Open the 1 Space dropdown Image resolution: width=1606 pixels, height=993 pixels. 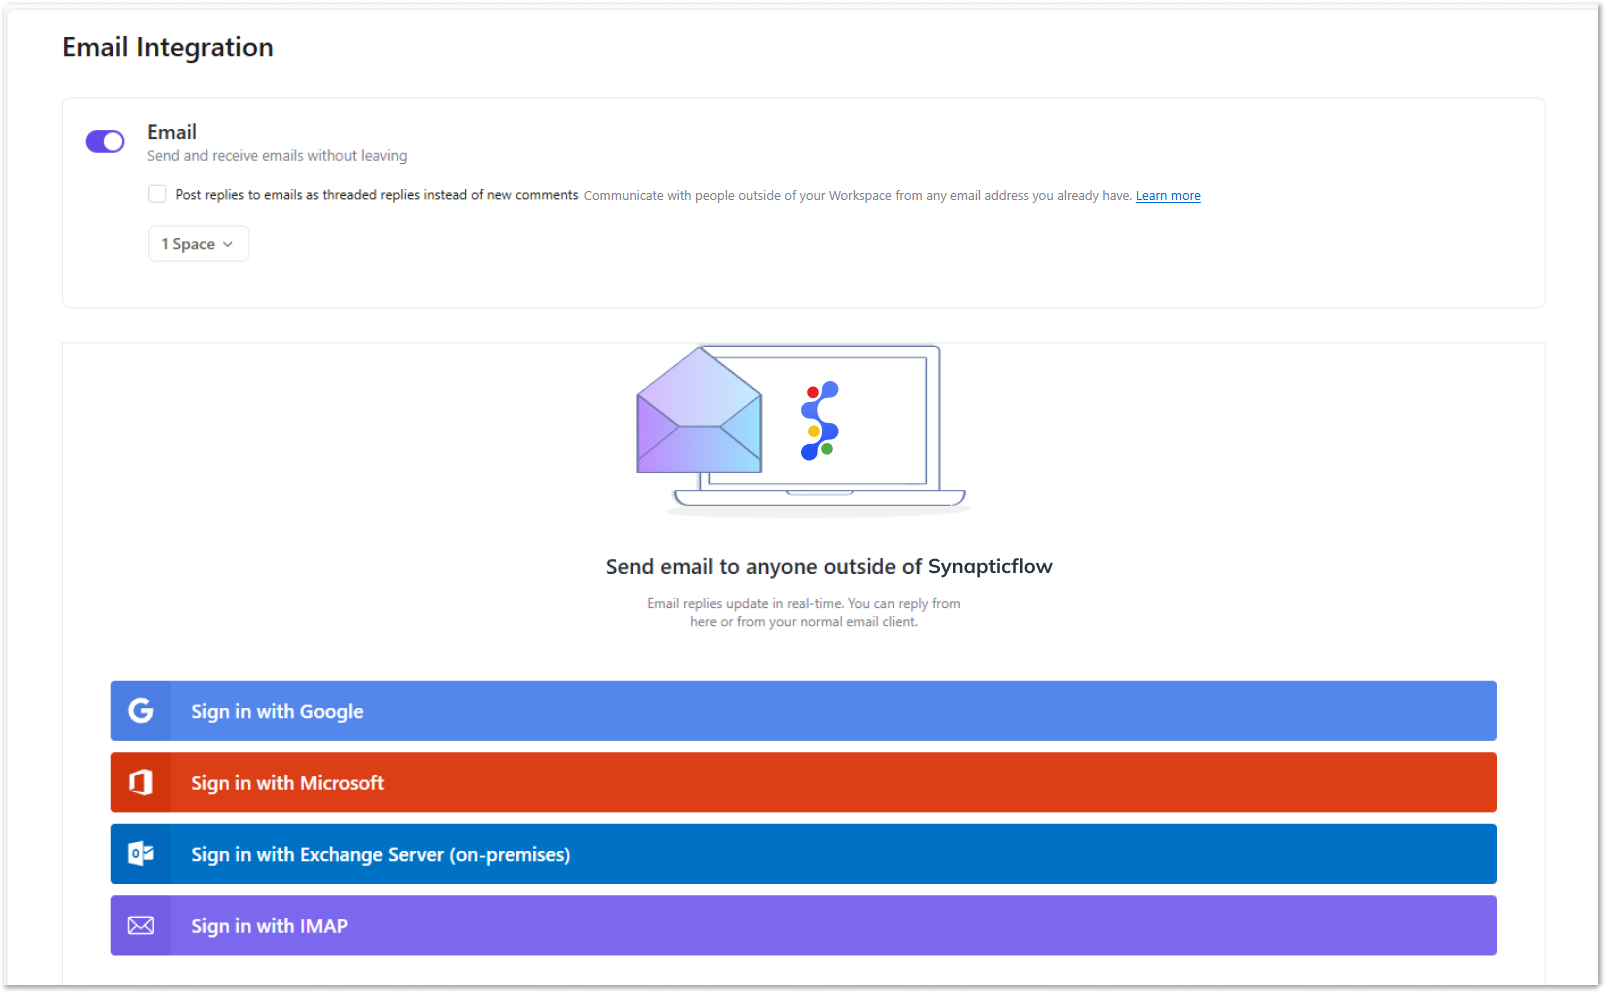coord(198,244)
